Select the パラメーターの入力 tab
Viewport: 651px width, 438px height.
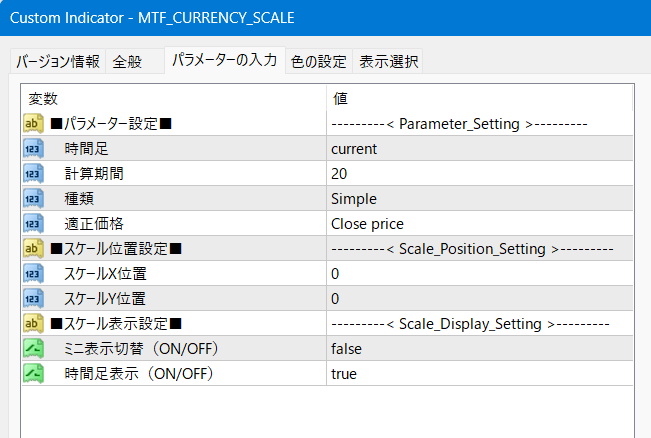(x=225, y=60)
